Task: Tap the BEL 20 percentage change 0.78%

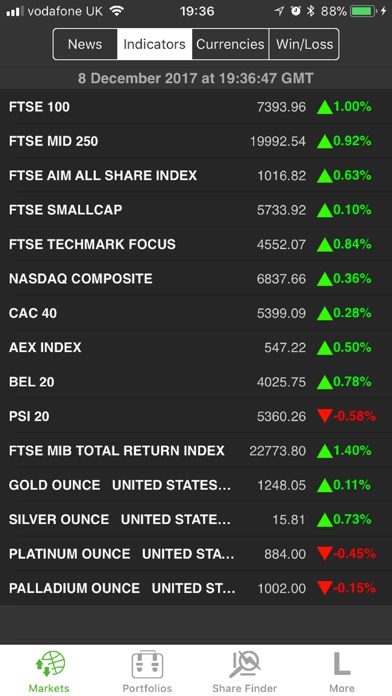Action: pyautogui.click(x=352, y=382)
